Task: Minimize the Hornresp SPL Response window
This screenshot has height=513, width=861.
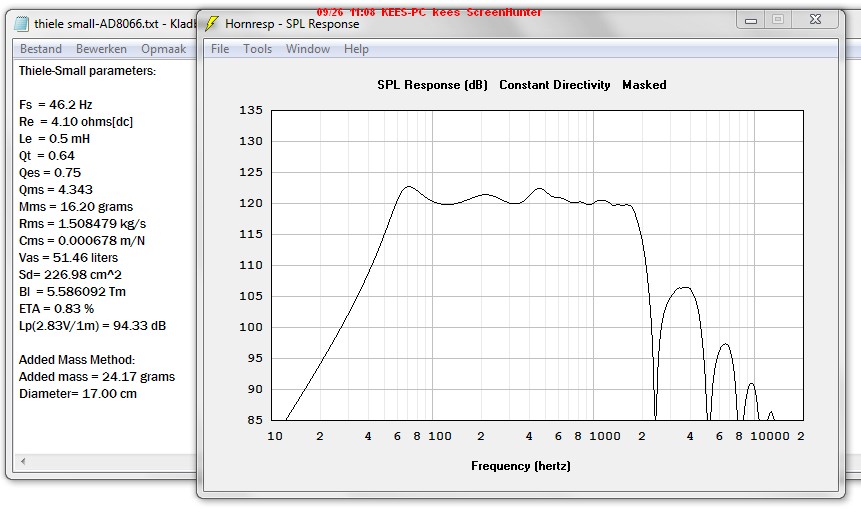Action: pyautogui.click(x=751, y=20)
